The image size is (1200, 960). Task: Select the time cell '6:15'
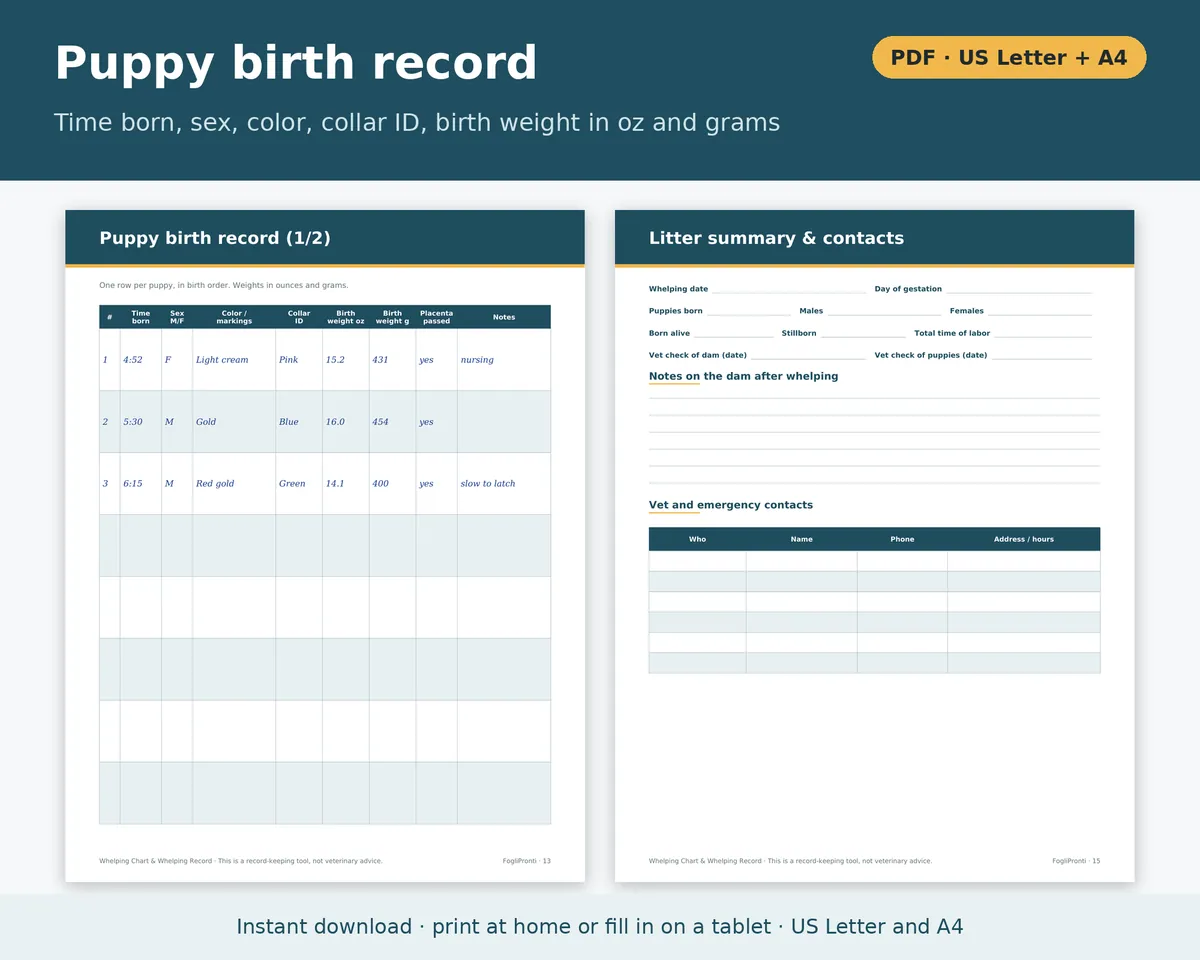tap(141, 484)
